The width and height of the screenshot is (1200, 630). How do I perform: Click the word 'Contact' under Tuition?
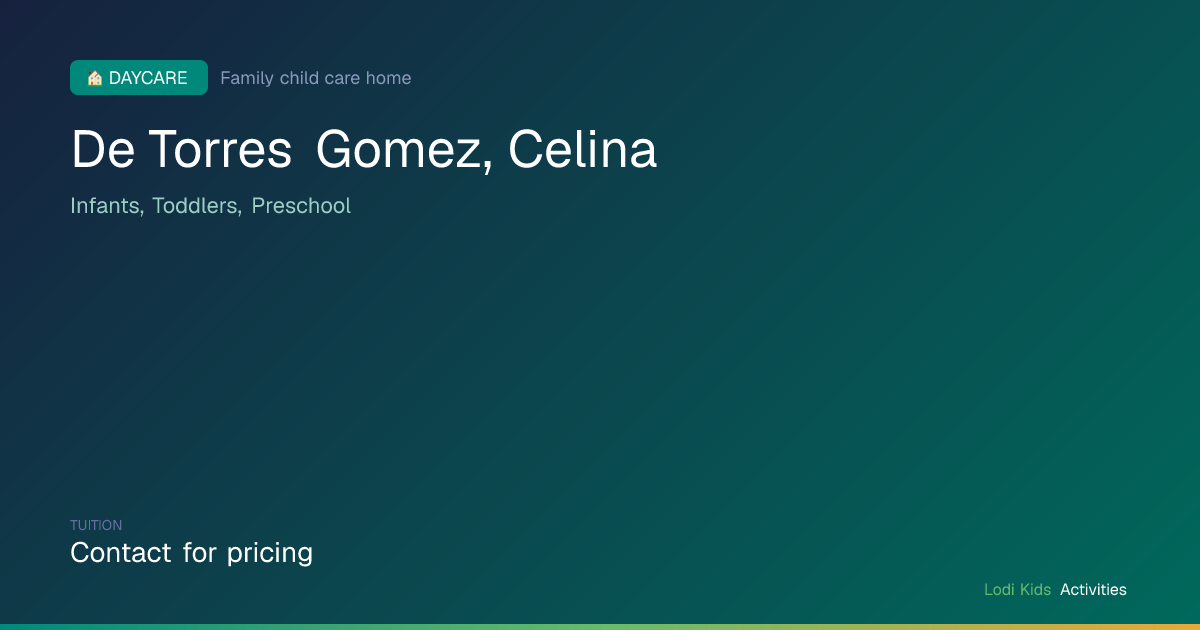click(x=121, y=552)
